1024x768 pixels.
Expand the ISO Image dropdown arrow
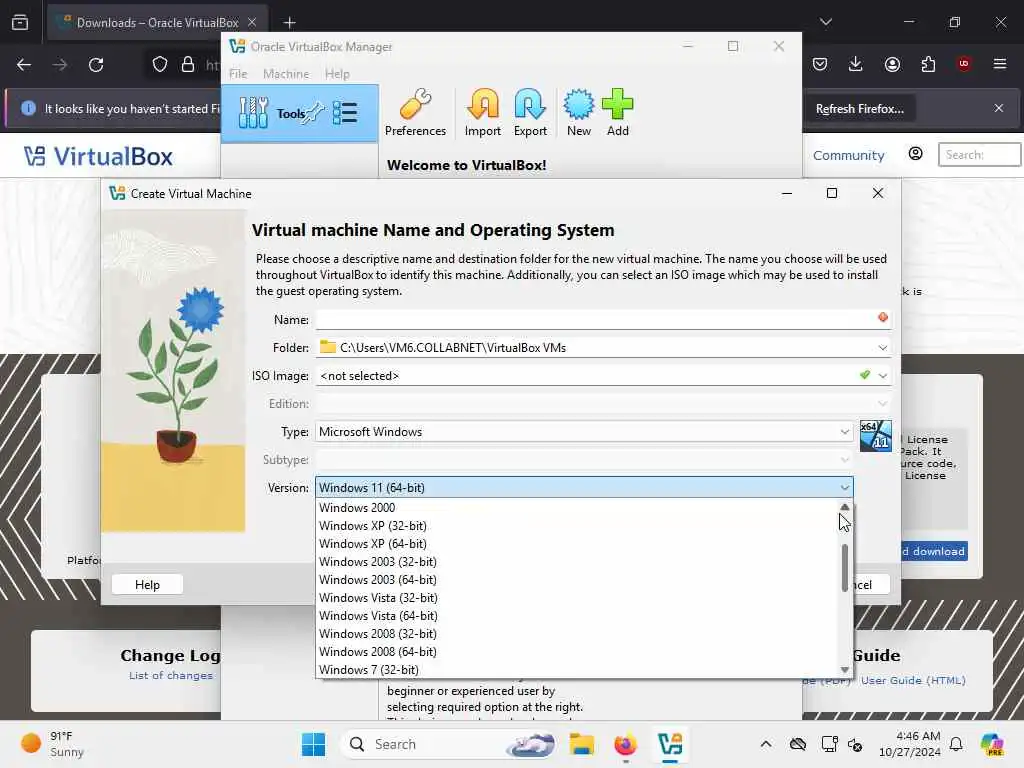tap(882, 376)
